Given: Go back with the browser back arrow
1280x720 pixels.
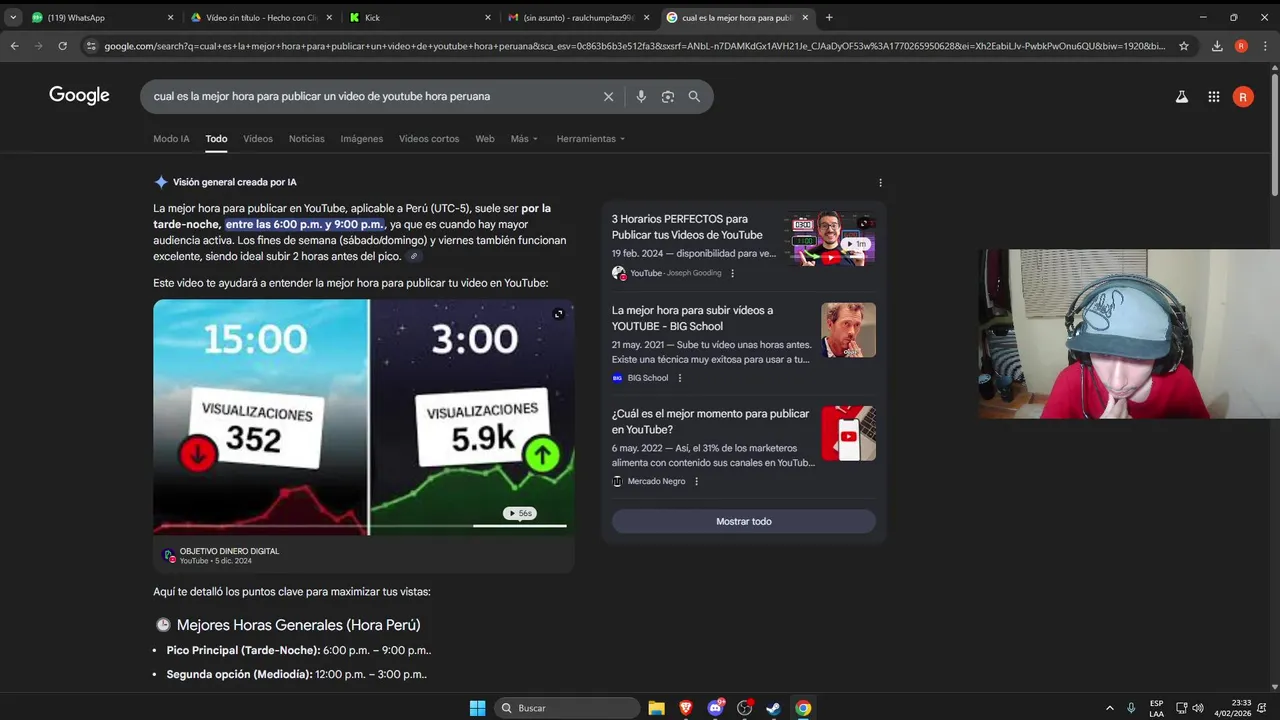Looking at the screenshot, I should (14, 46).
